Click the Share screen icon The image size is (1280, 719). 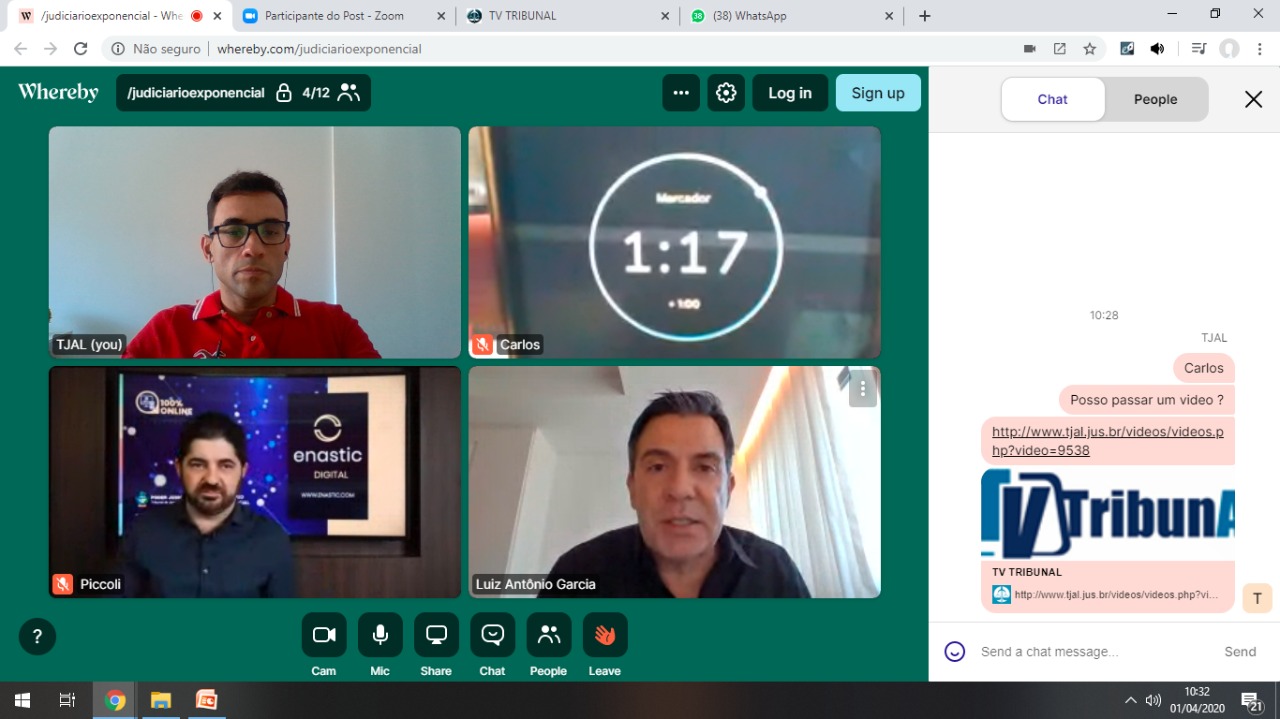(x=436, y=635)
